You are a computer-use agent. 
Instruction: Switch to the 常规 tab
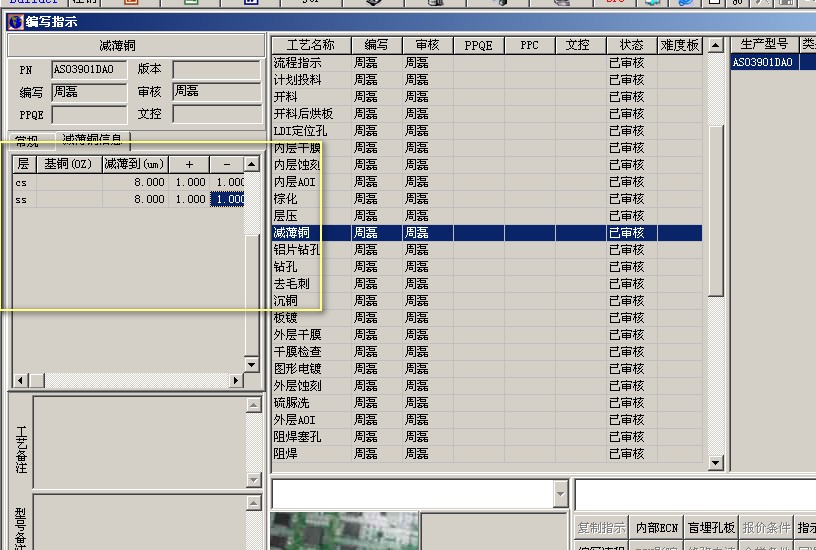pyautogui.click(x=30, y=140)
